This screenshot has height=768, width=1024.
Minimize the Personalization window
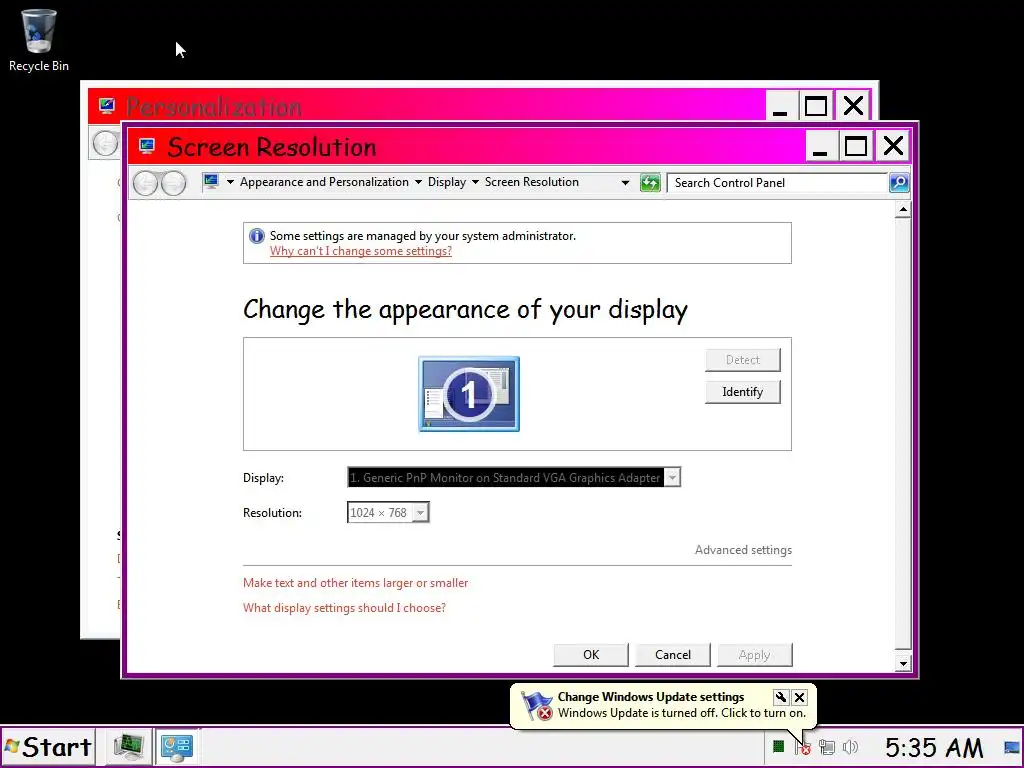point(780,106)
